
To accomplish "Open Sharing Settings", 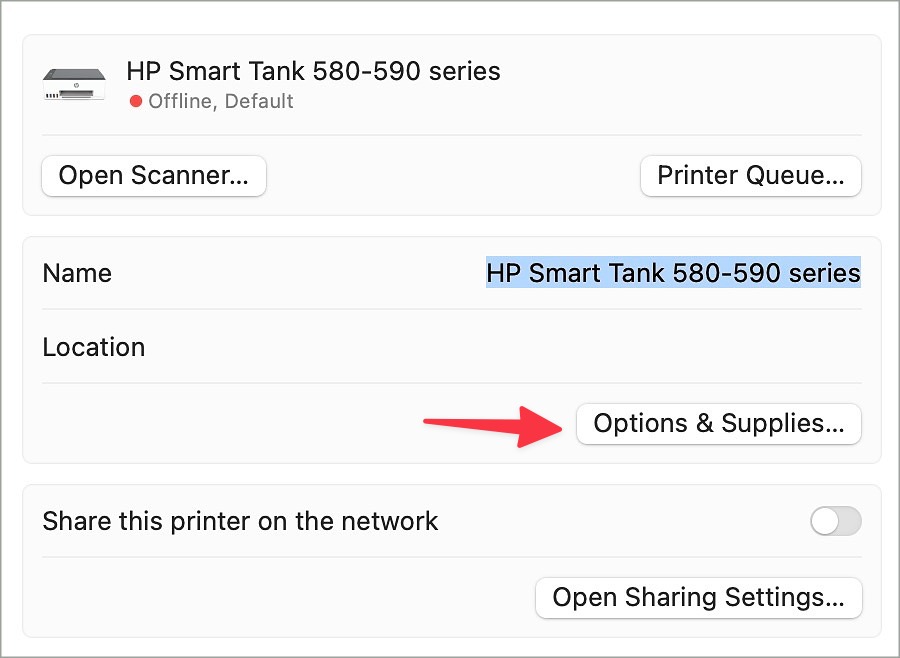I will pyautogui.click(x=699, y=598).
